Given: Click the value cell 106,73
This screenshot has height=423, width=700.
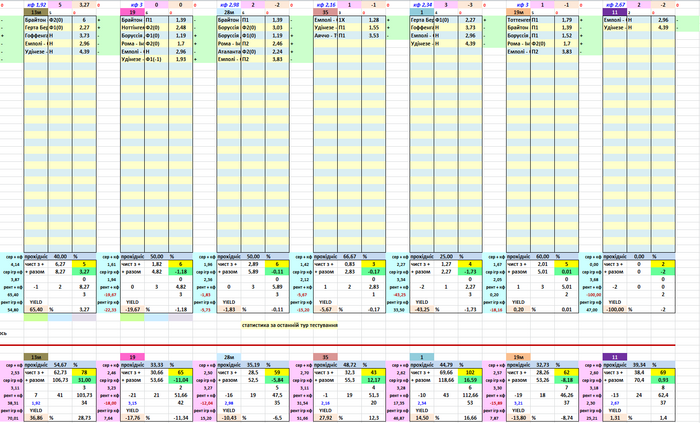Looking at the screenshot, I should coord(60,380).
